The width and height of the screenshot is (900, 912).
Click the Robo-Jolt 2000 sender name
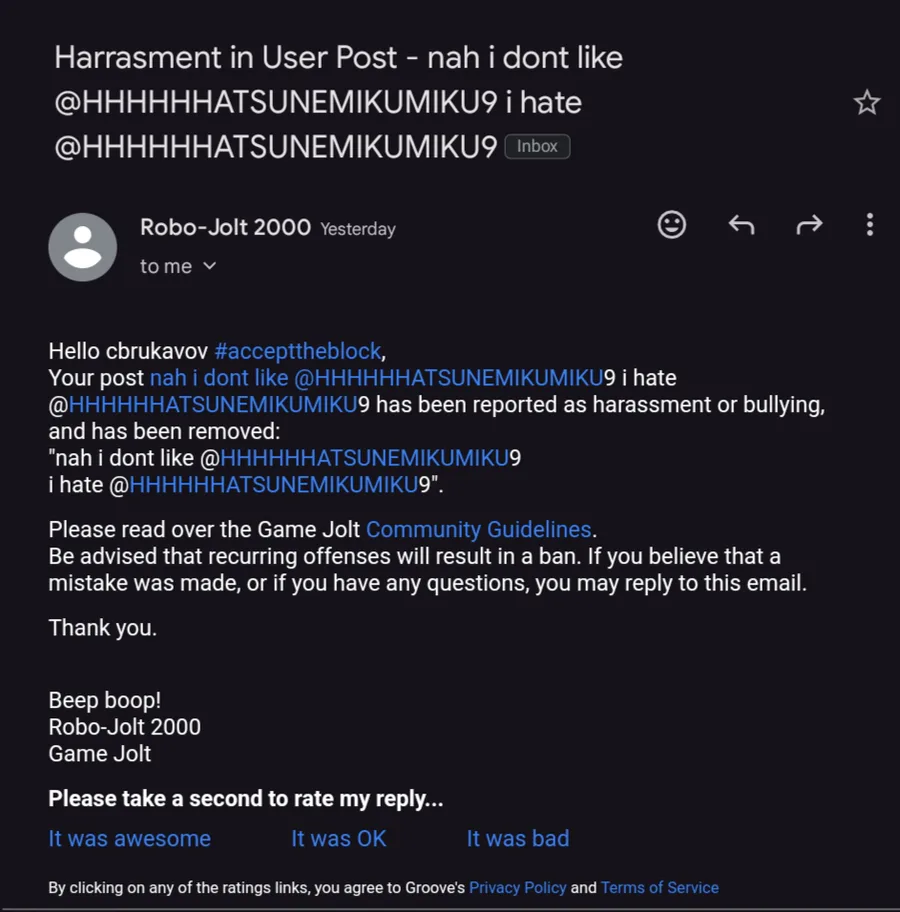pos(225,227)
